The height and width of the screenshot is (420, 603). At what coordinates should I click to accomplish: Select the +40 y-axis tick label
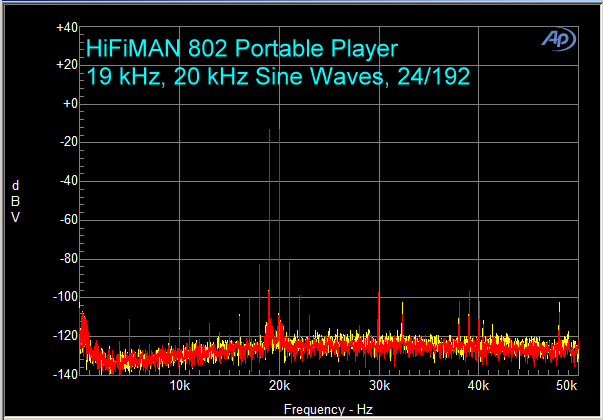pyautogui.click(x=68, y=27)
